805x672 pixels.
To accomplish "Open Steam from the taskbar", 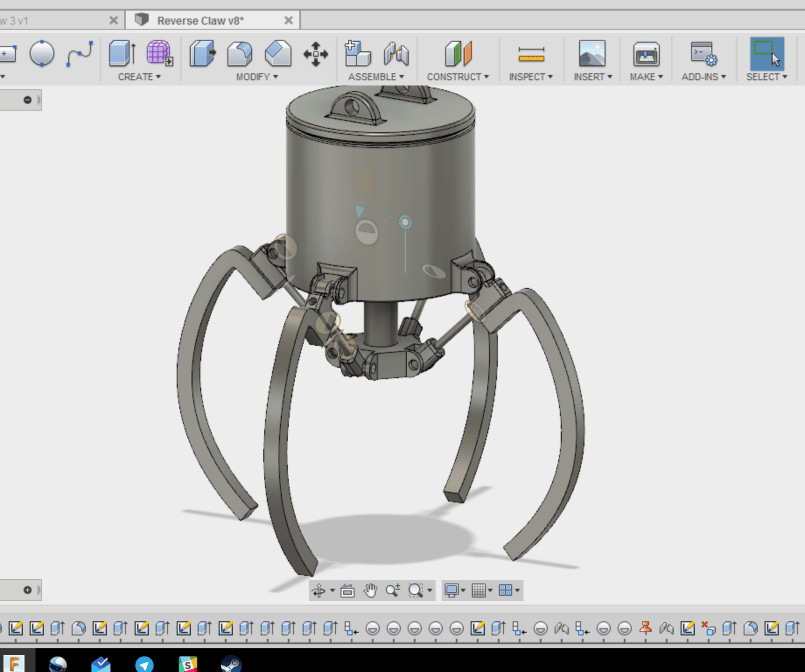I will [x=232, y=664].
